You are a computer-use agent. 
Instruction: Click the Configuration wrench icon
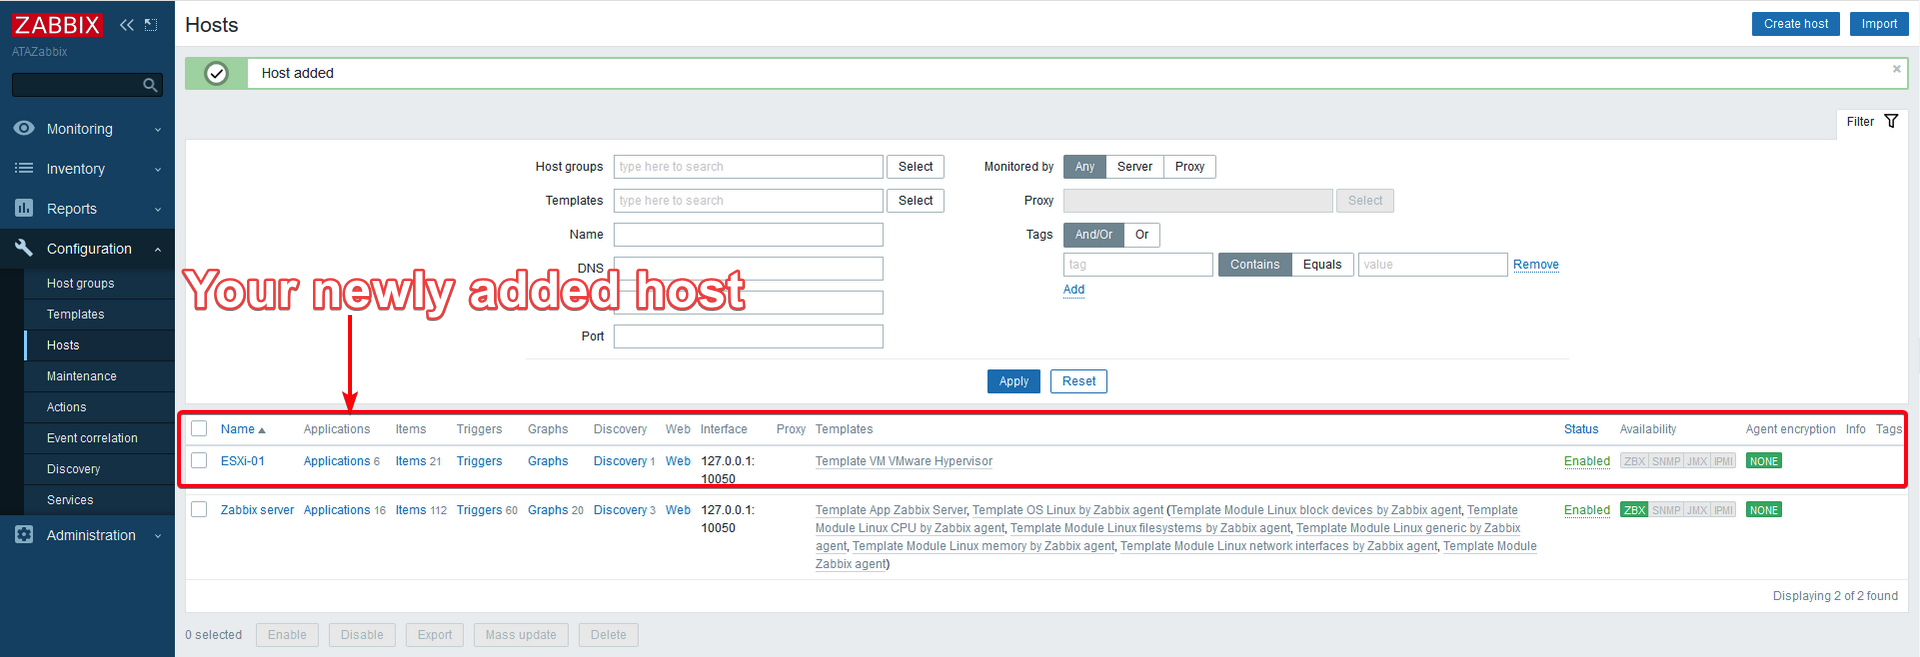[24, 248]
